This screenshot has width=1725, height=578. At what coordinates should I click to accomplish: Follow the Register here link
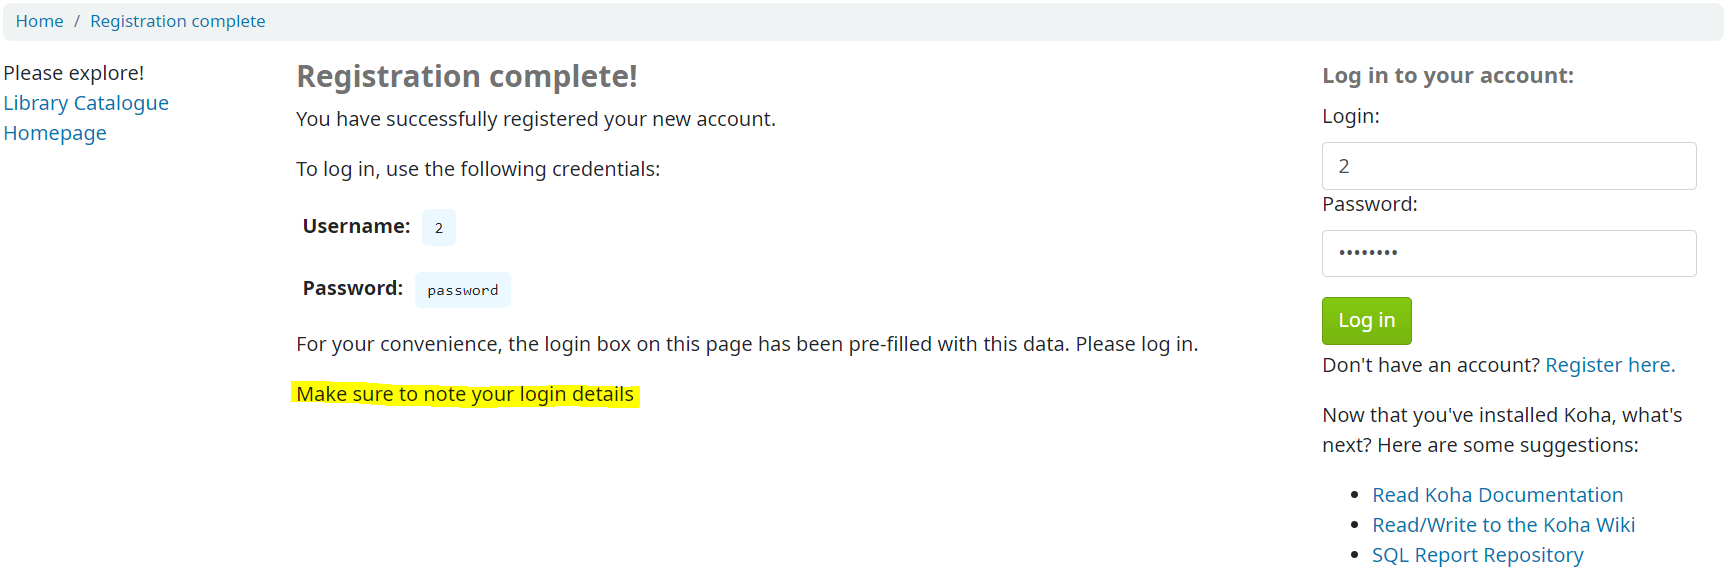1610,365
